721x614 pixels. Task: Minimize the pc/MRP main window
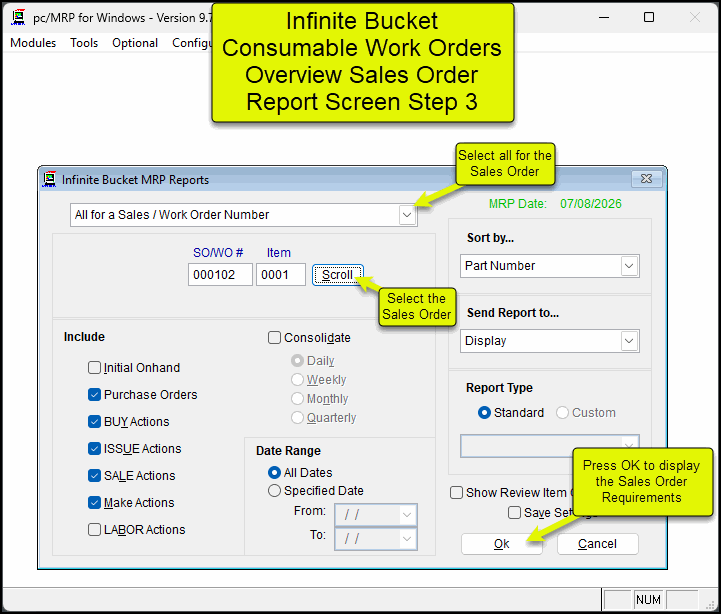click(x=604, y=17)
